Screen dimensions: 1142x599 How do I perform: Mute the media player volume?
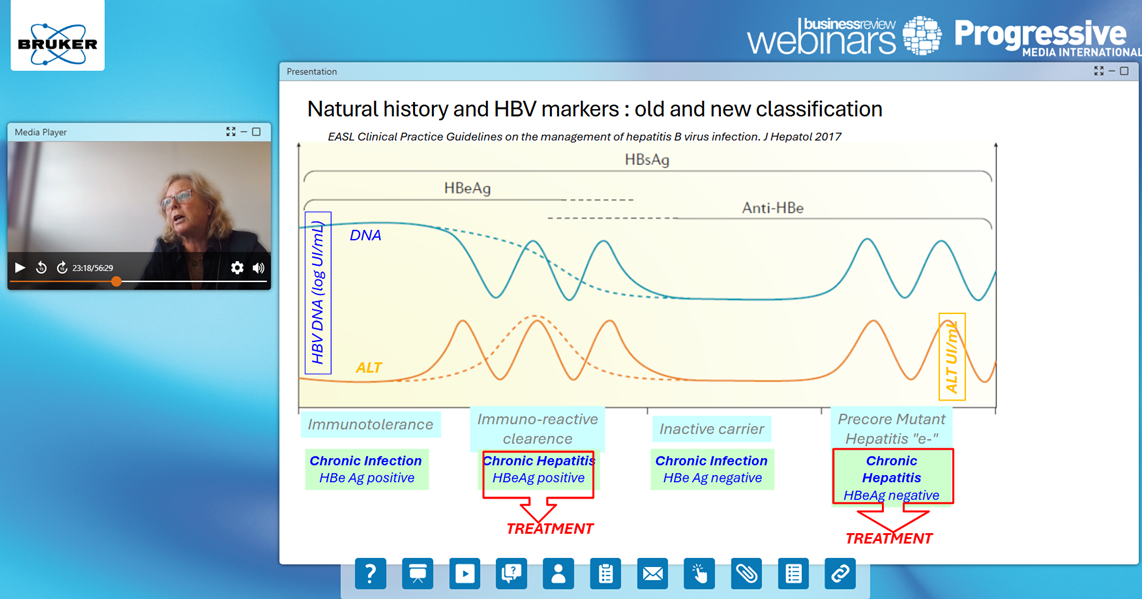(258, 268)
